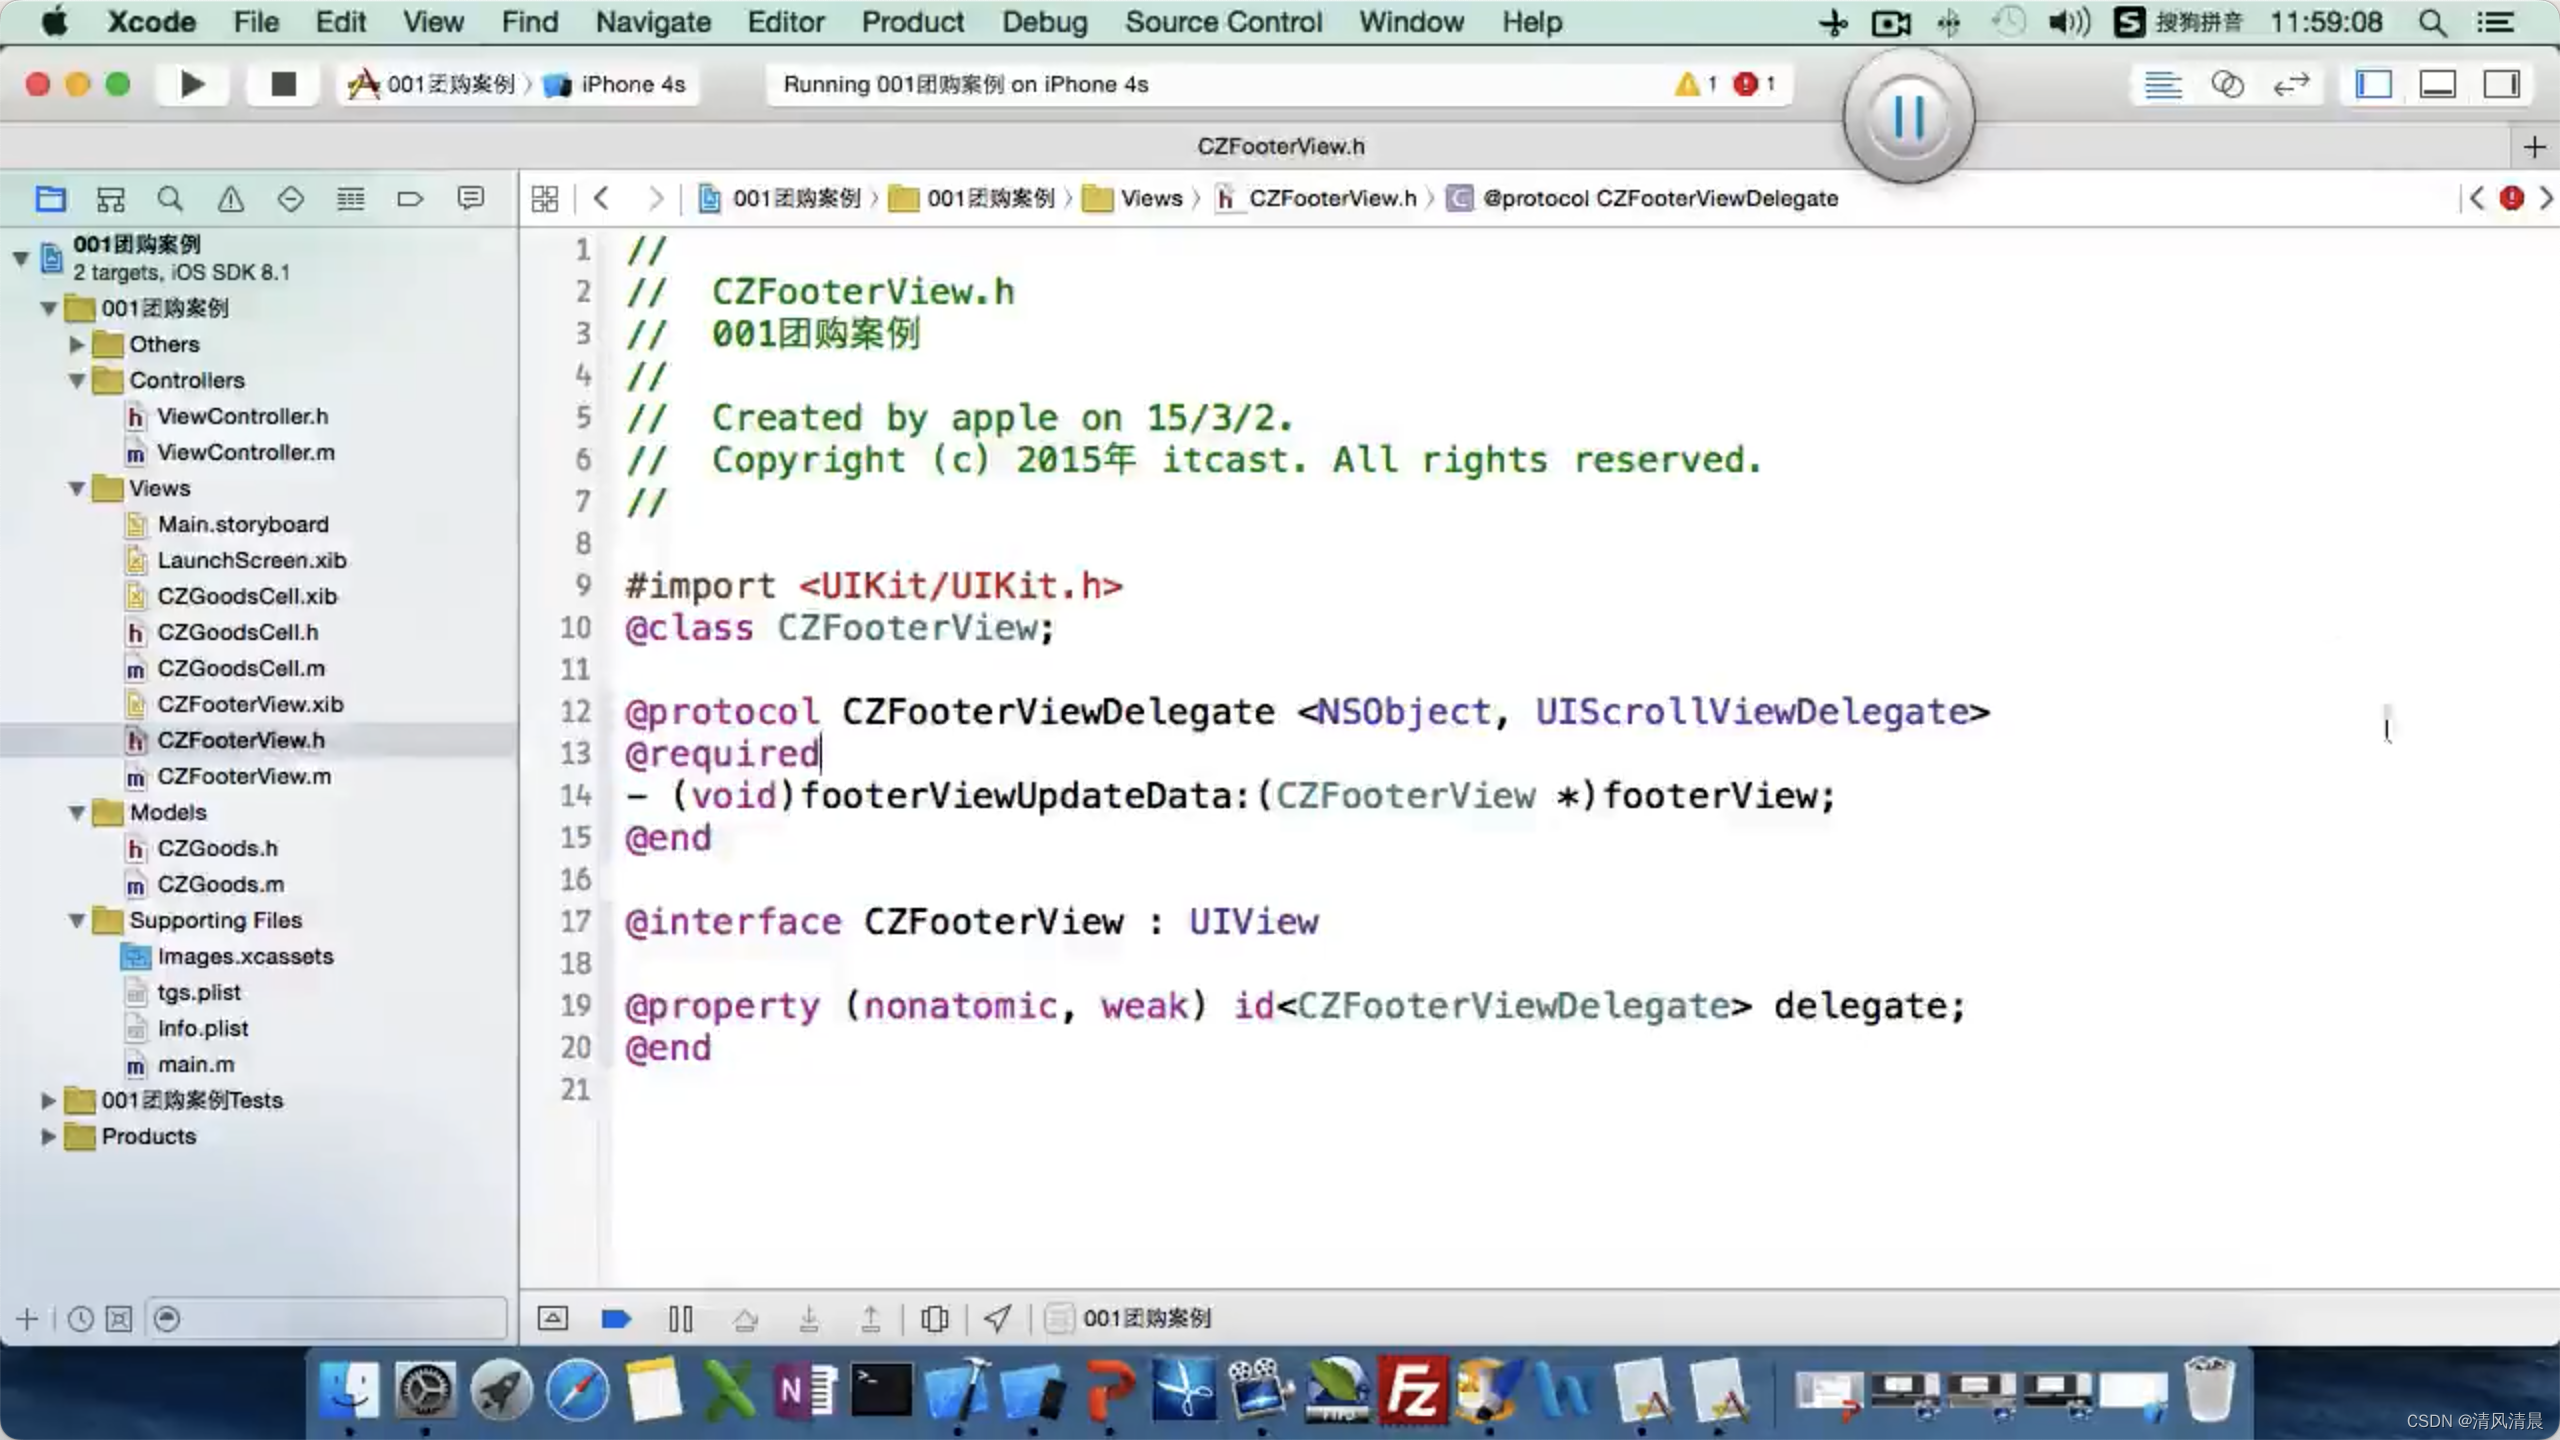Screen dimensions: 2560x1440
Task: Click the Stop button to halt execution
Action: point(280,83)
